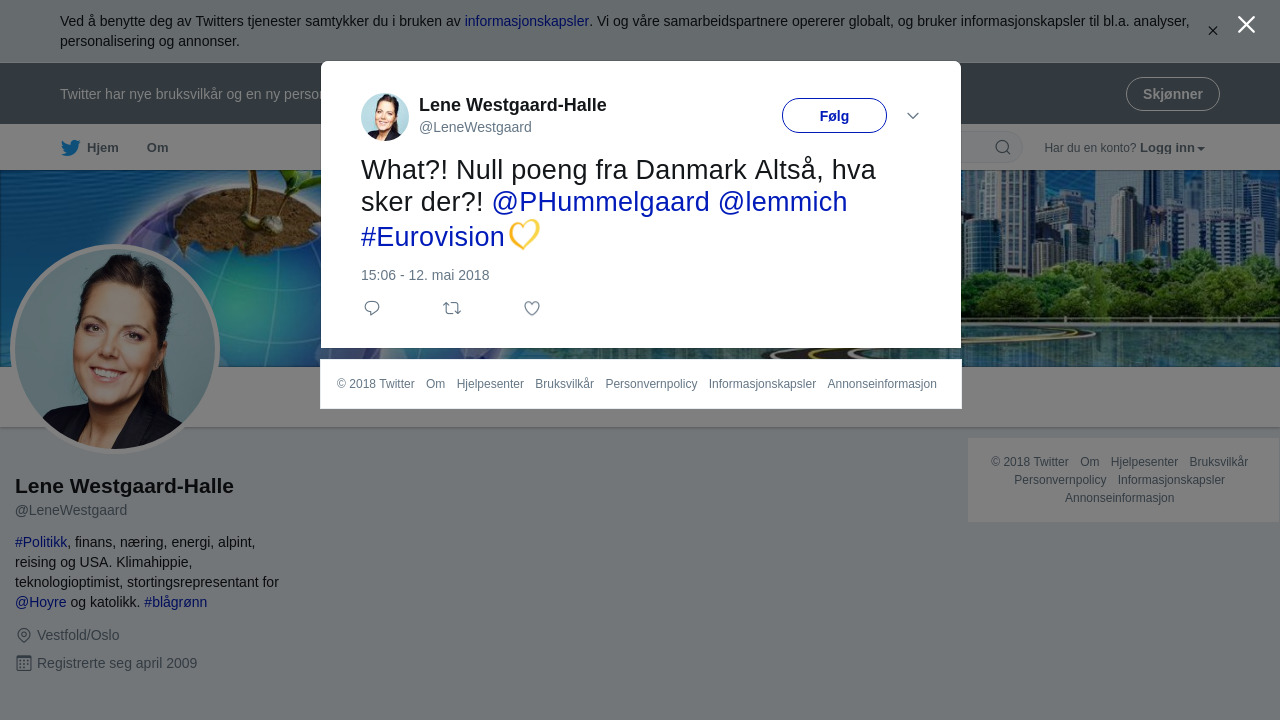
Task: Open the tweet options chevron dropdown
Action: [x=913, y=116]
